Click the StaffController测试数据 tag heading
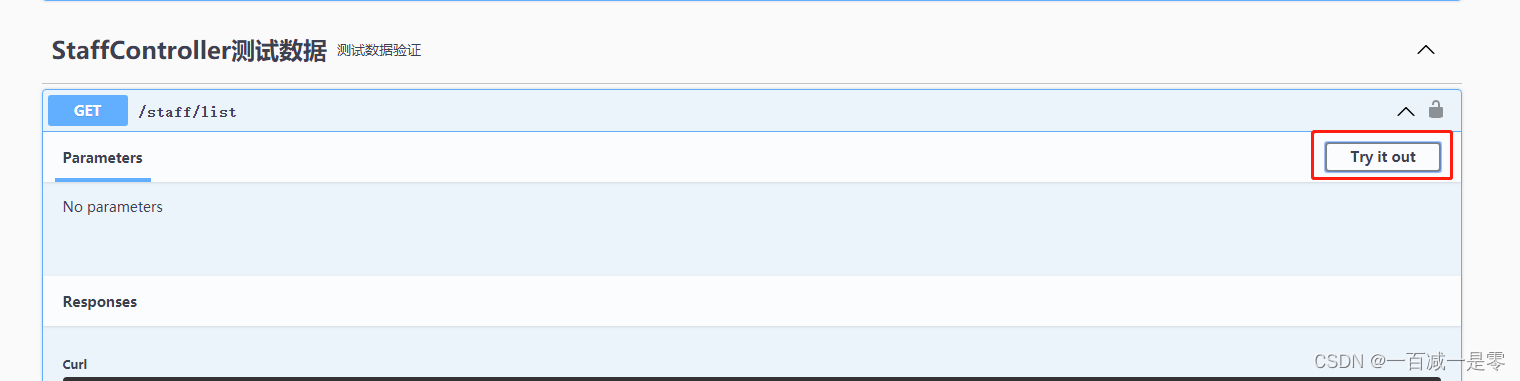Viewport: 1520px width, 381px height. (x=189, y=50)
